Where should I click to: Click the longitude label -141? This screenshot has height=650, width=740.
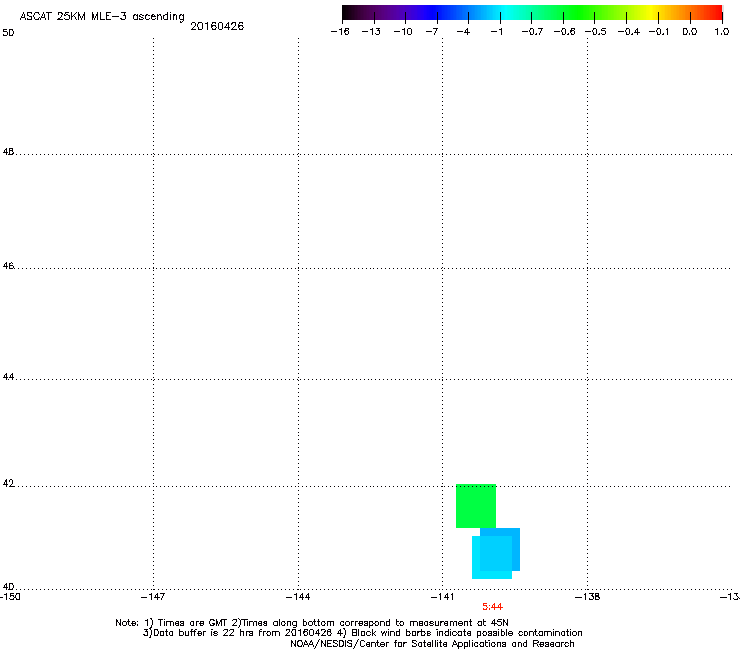click(442, 597)
